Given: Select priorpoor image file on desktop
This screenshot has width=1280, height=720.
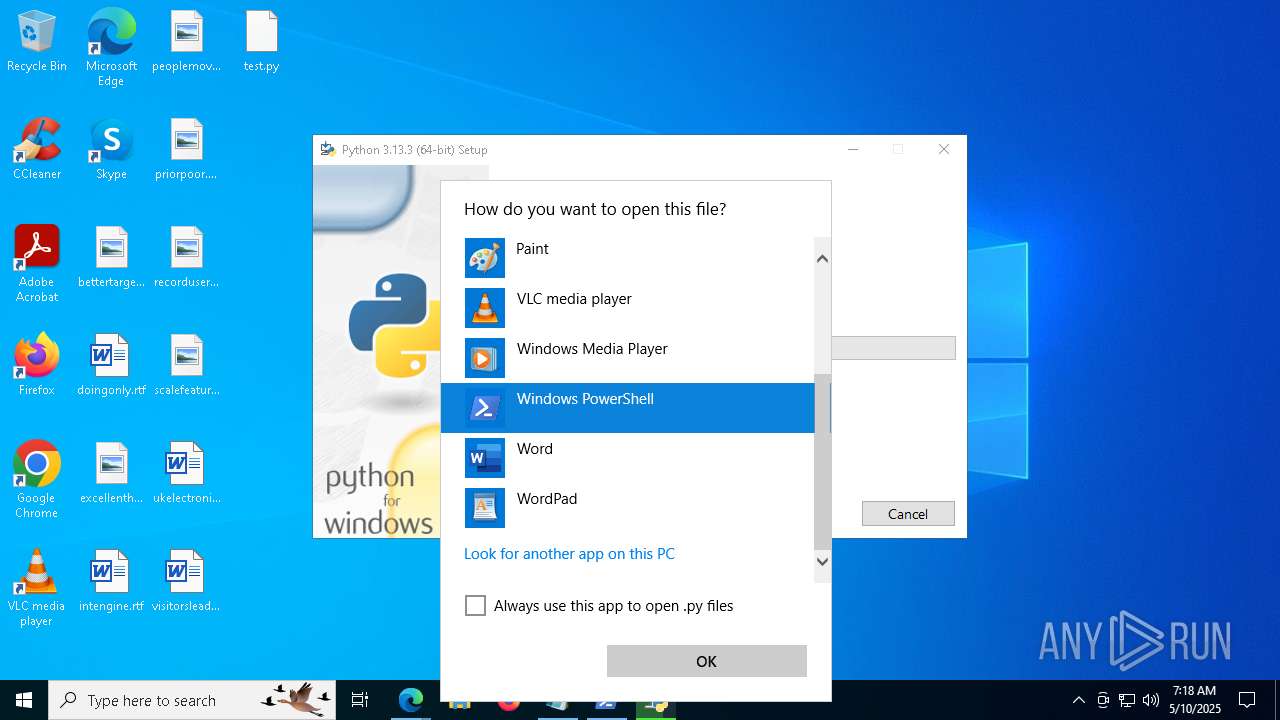Looking at the screenshot, I should pos(186,150).
